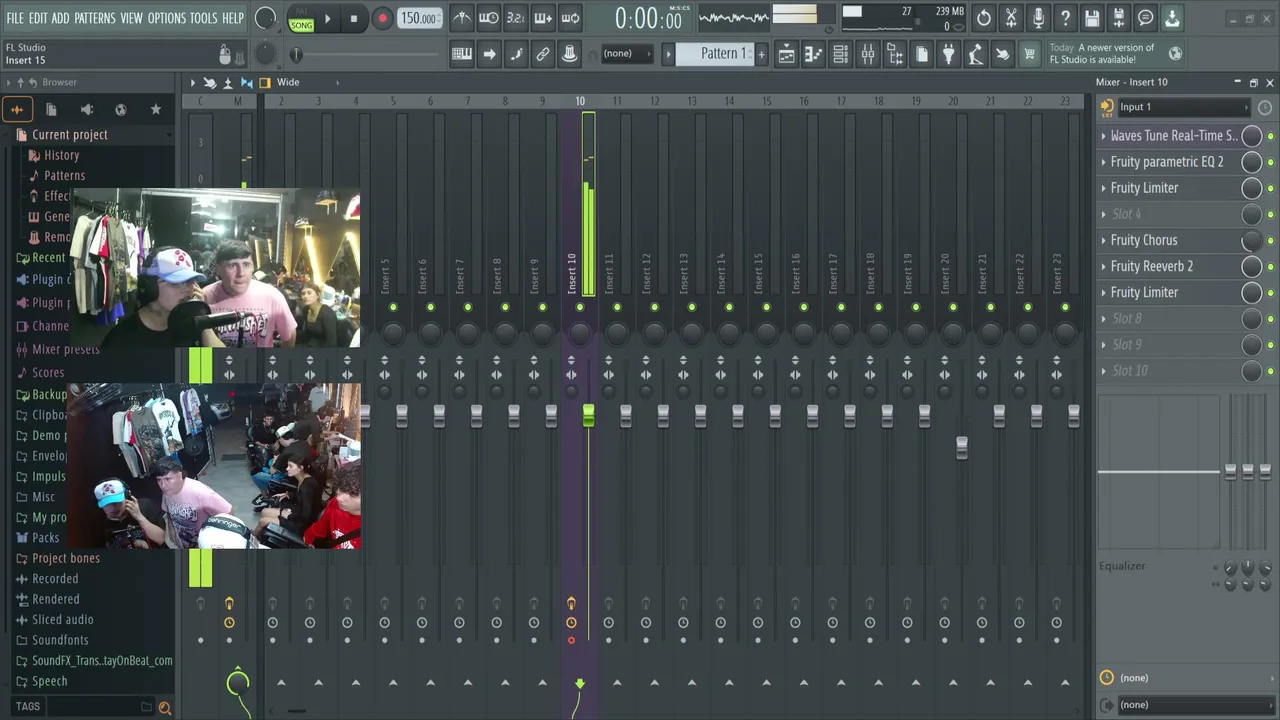Toggle typing keyboard to piano icon
1280x720 pixels.
point(462,54)
